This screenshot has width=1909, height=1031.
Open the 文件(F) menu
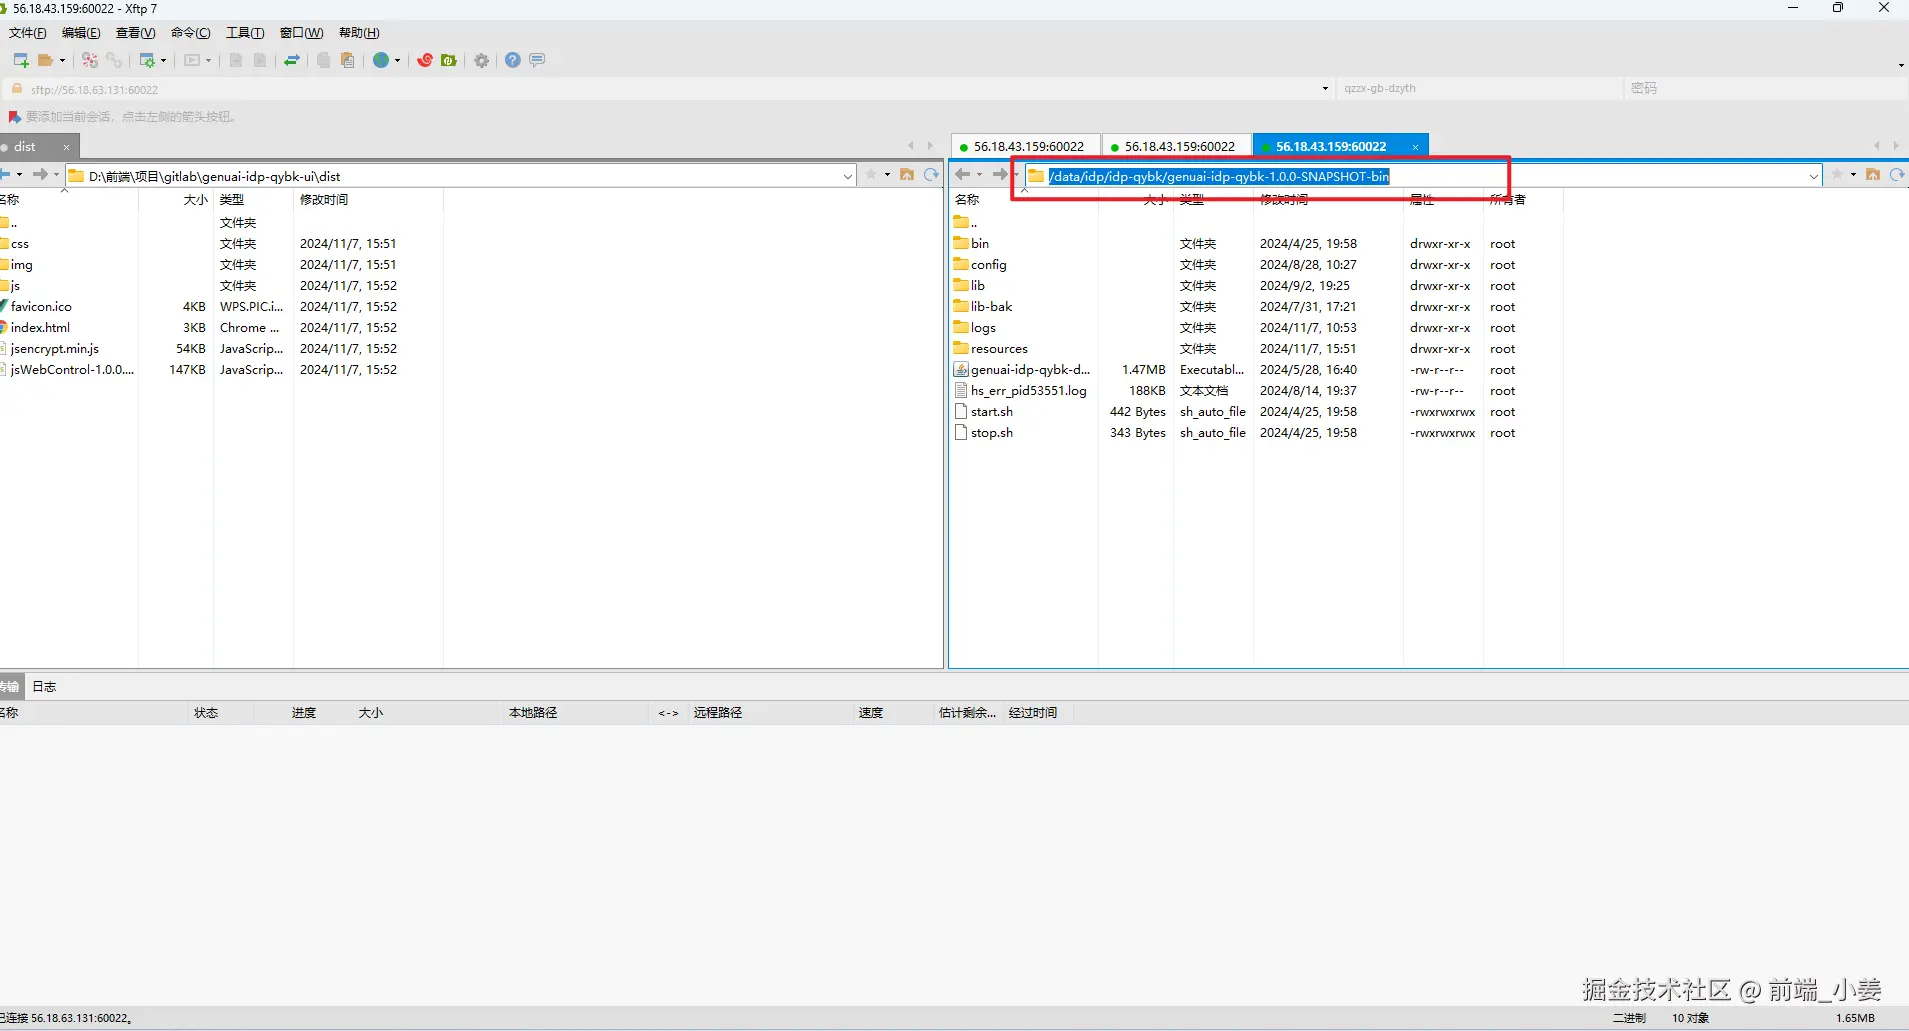[x=28, y=33]
